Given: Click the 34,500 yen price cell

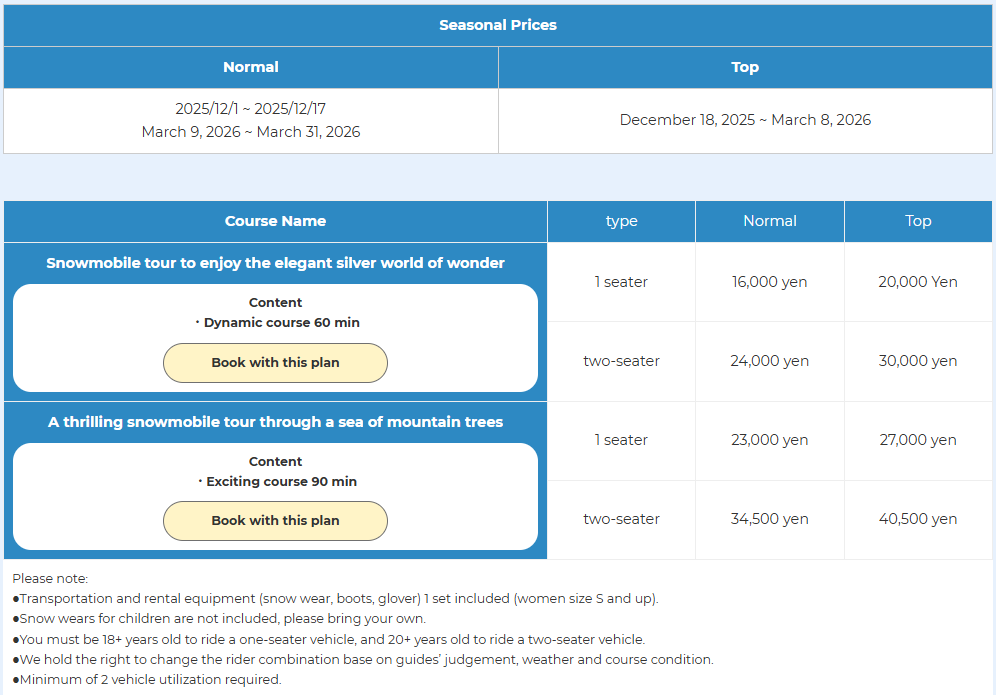Looking at the screenshot, I should [x=769, y=519].
